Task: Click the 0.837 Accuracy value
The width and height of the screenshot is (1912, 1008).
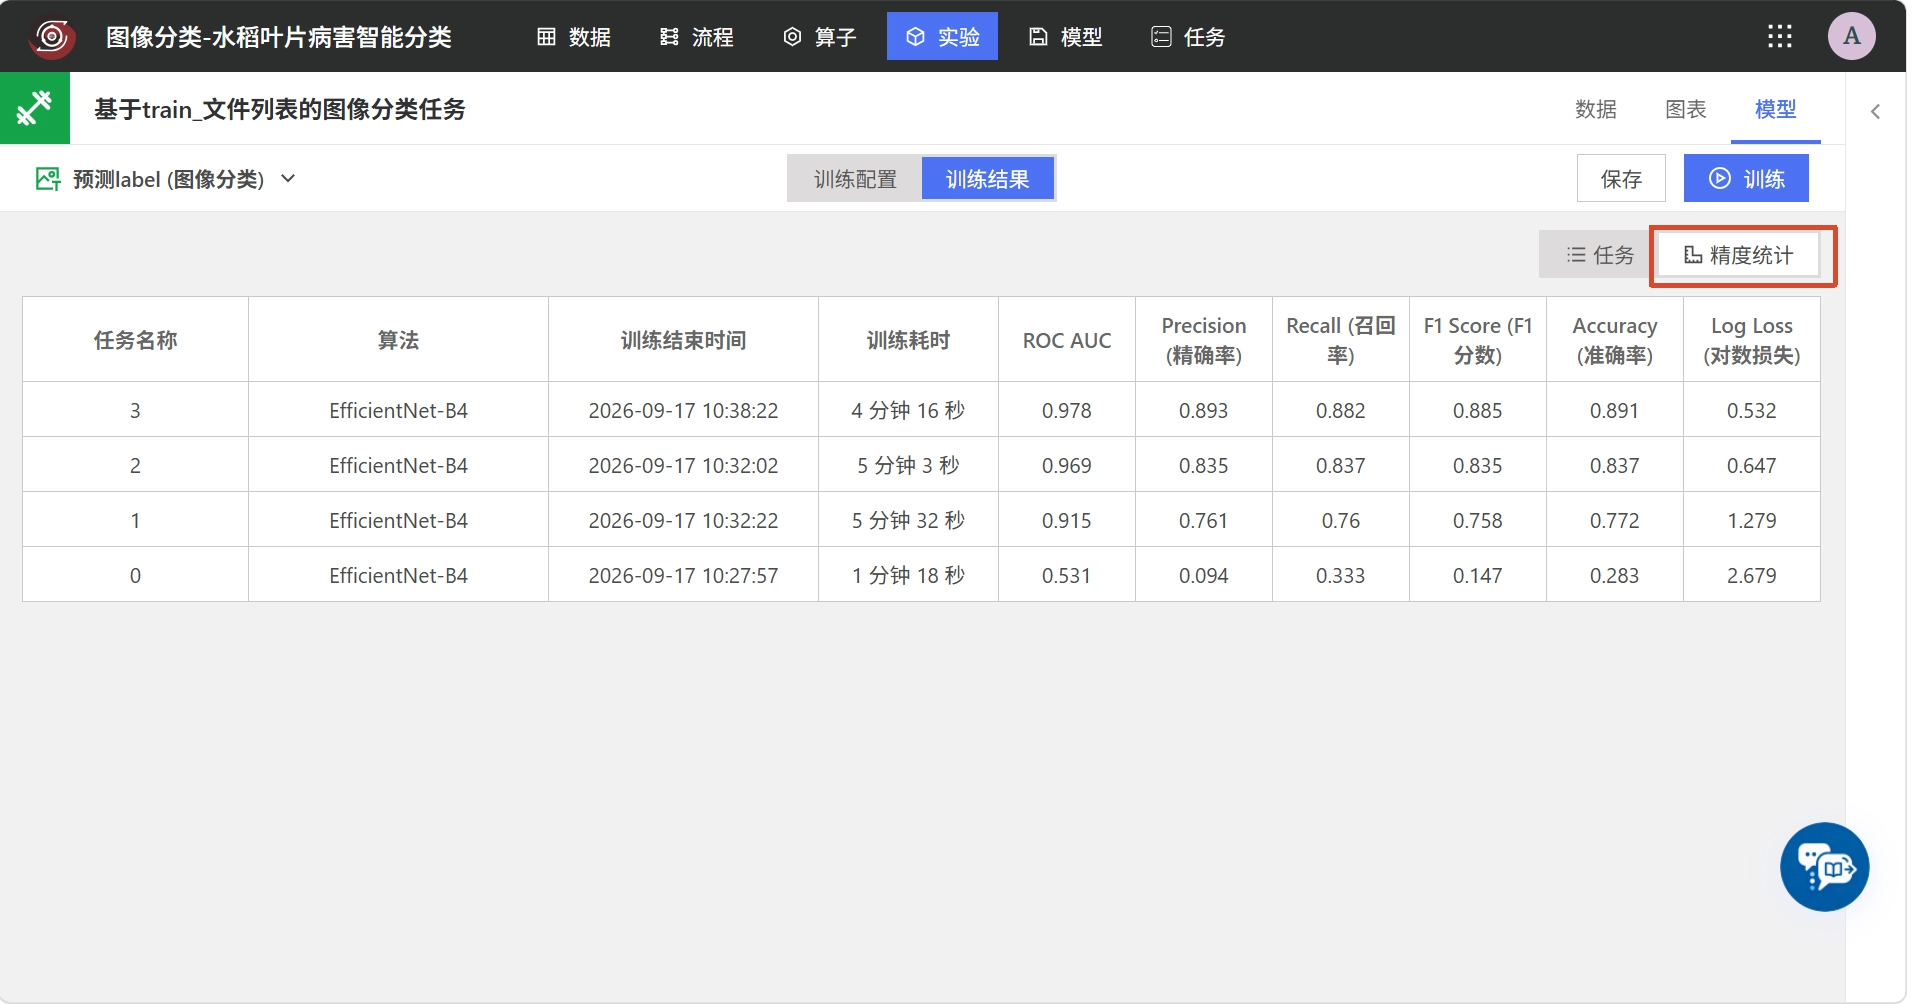Action: [x=1615, y=465]
